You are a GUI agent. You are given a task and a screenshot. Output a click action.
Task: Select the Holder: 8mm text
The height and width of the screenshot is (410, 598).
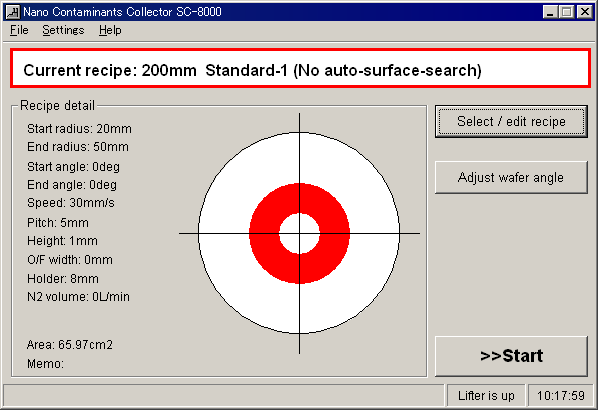point(63,279)
